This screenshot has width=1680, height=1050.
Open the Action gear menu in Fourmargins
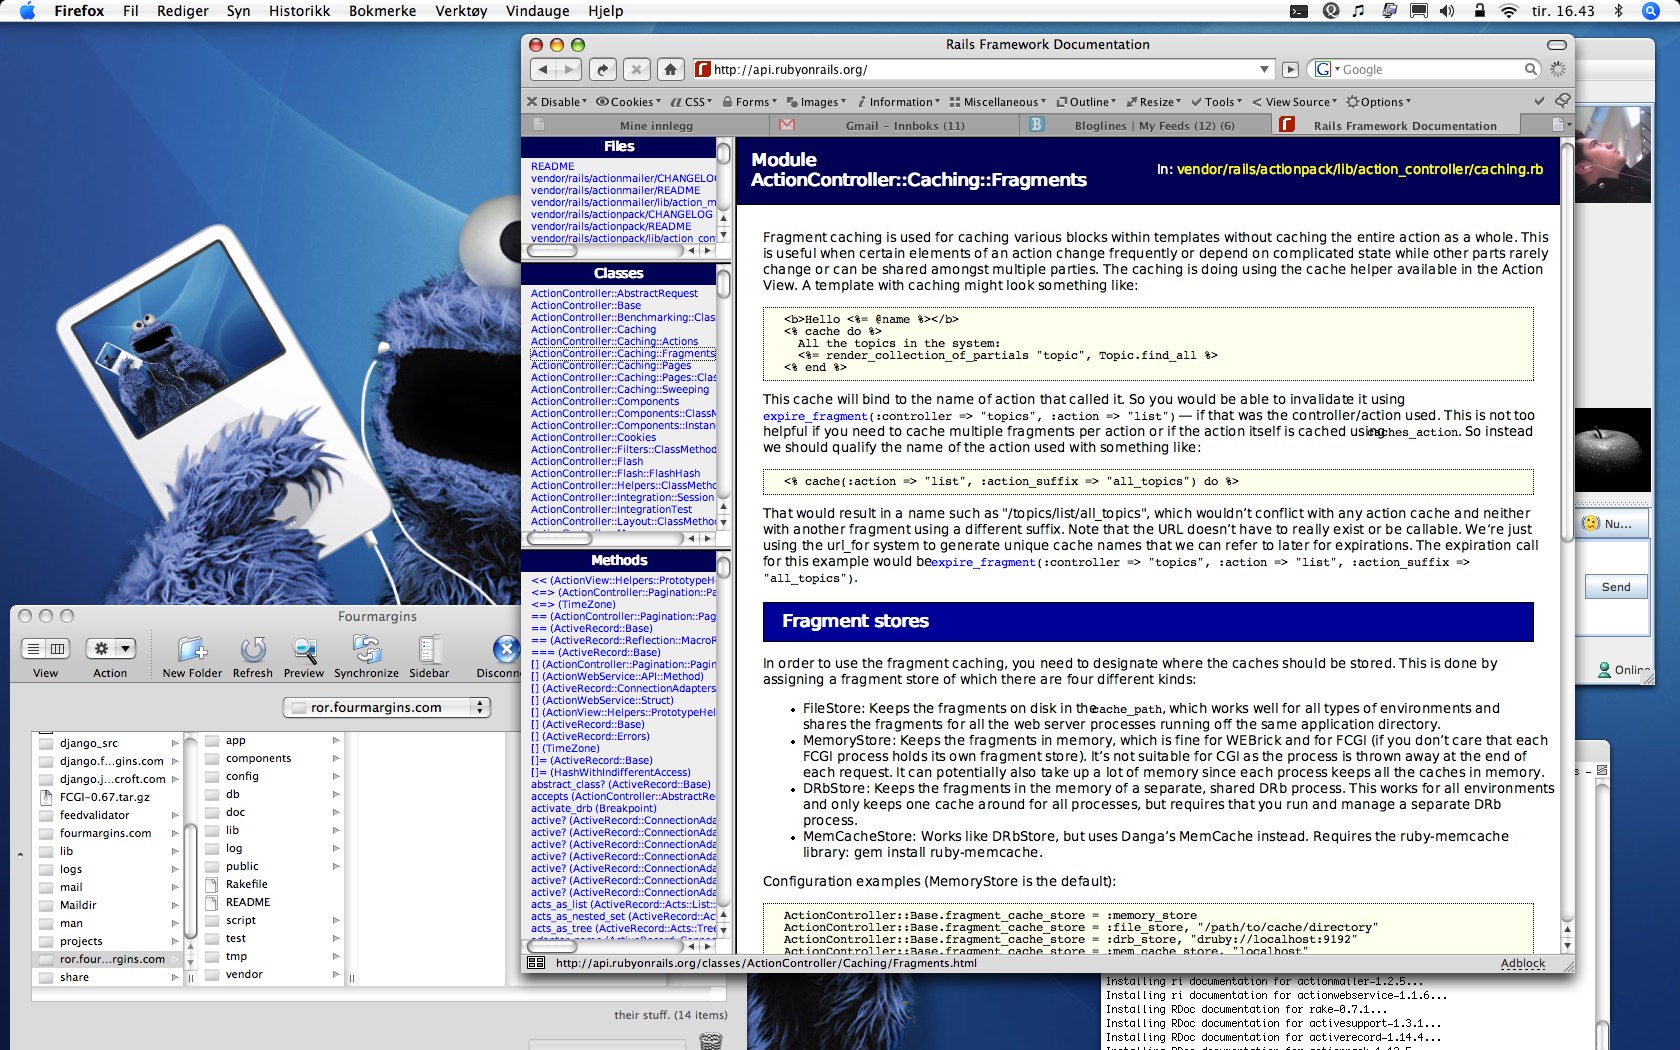click(x=110, y=649)
